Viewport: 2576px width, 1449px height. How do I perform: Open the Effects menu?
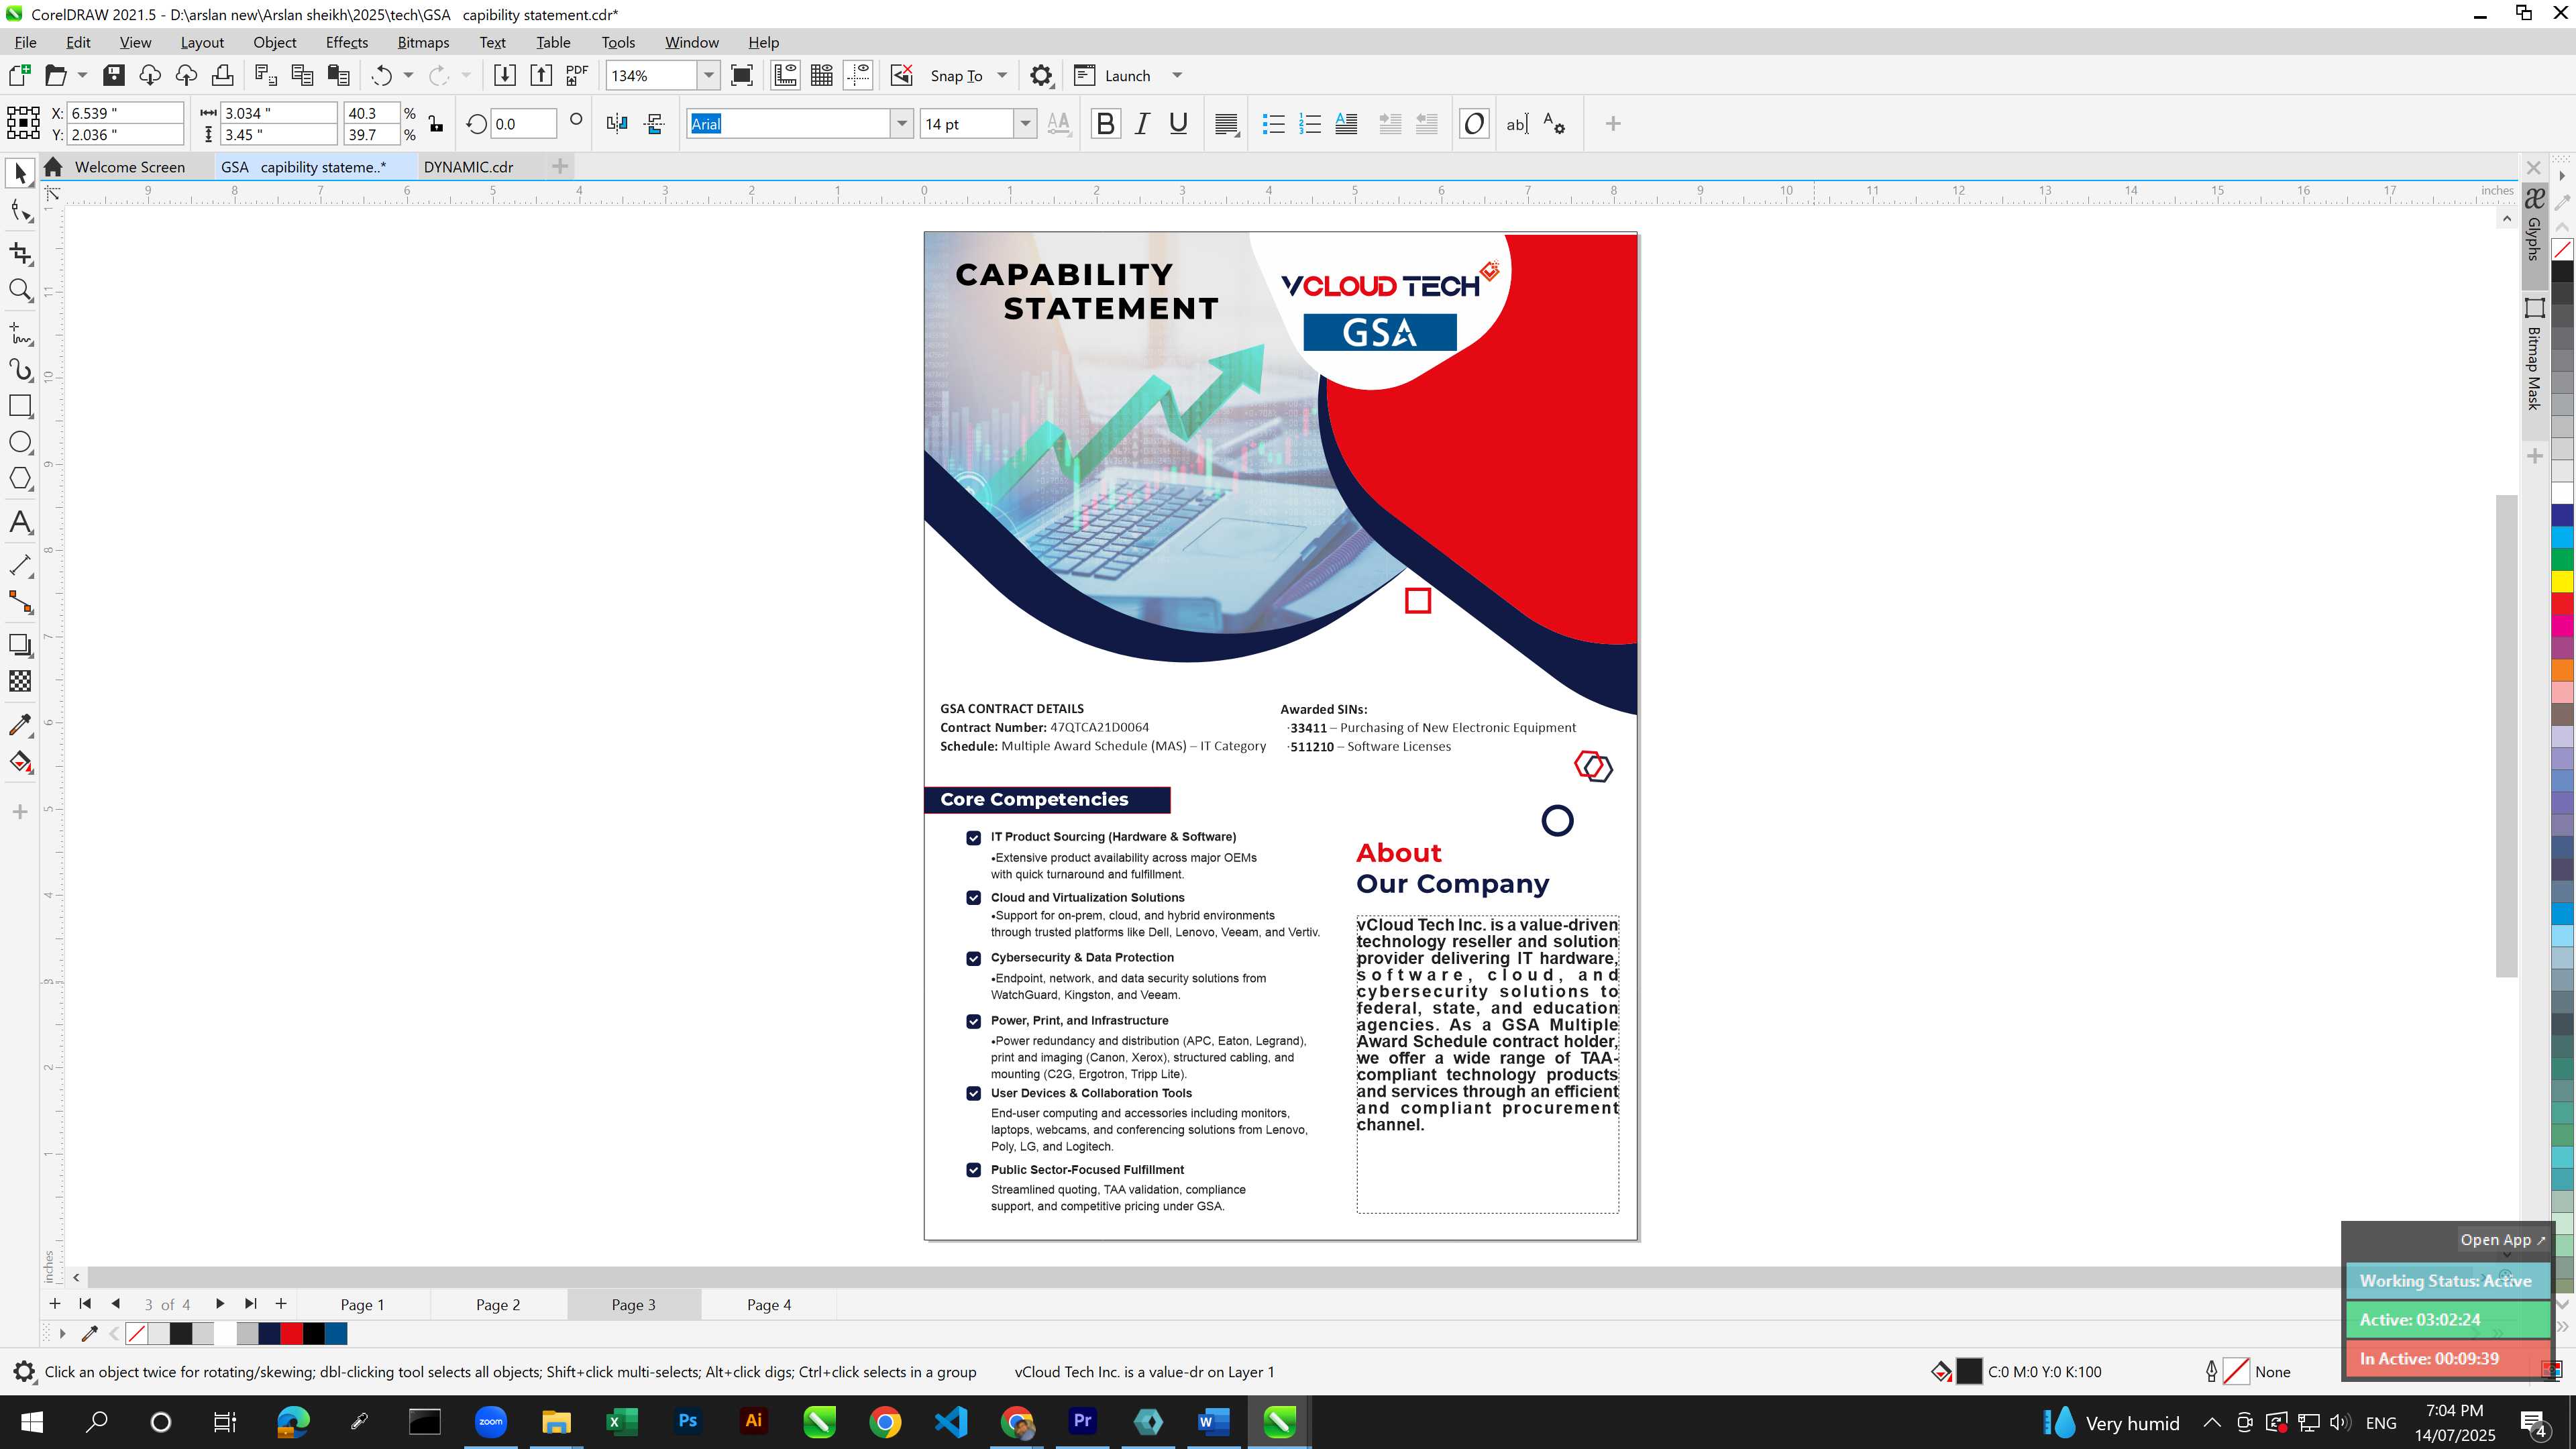click(x=346, y=43)
